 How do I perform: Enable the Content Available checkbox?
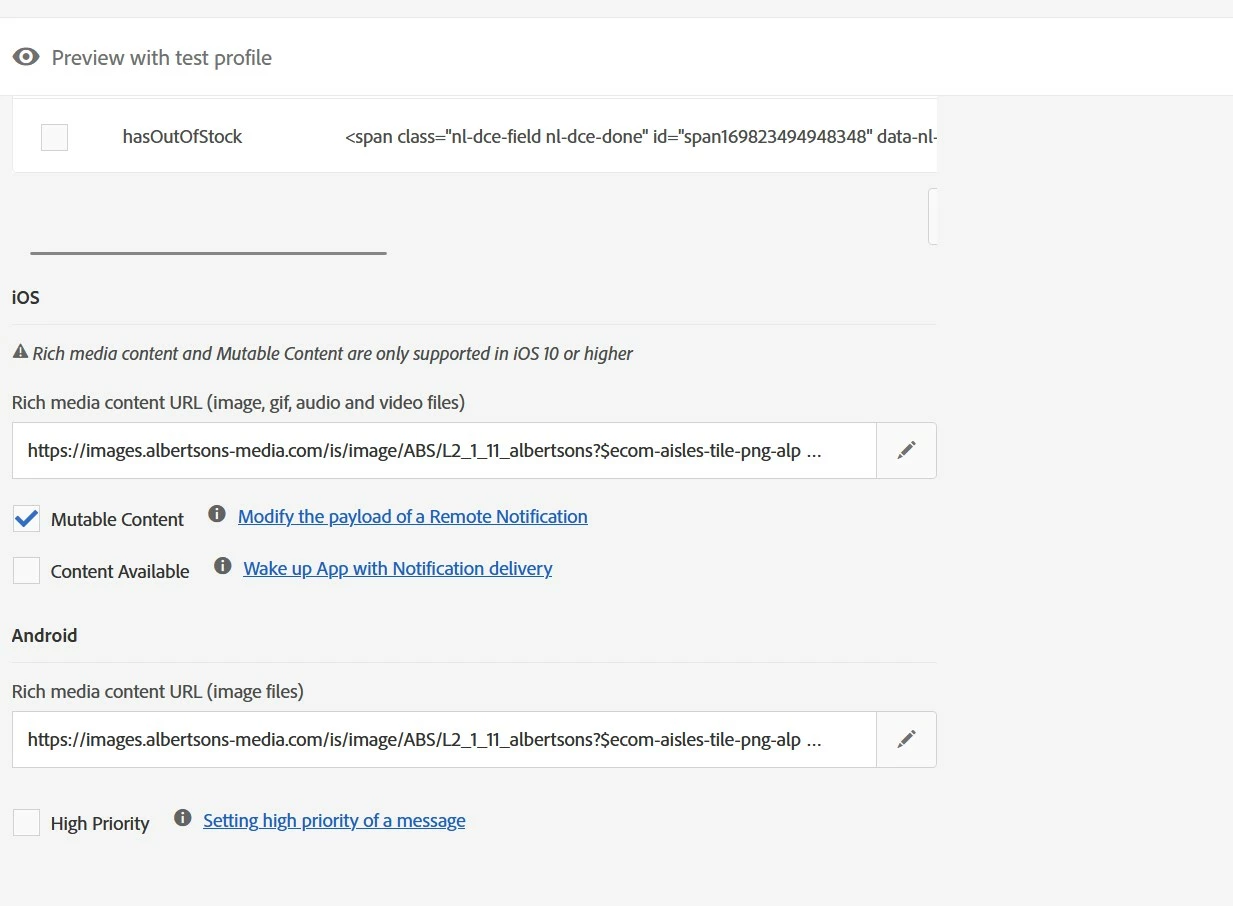click(26, 571)
